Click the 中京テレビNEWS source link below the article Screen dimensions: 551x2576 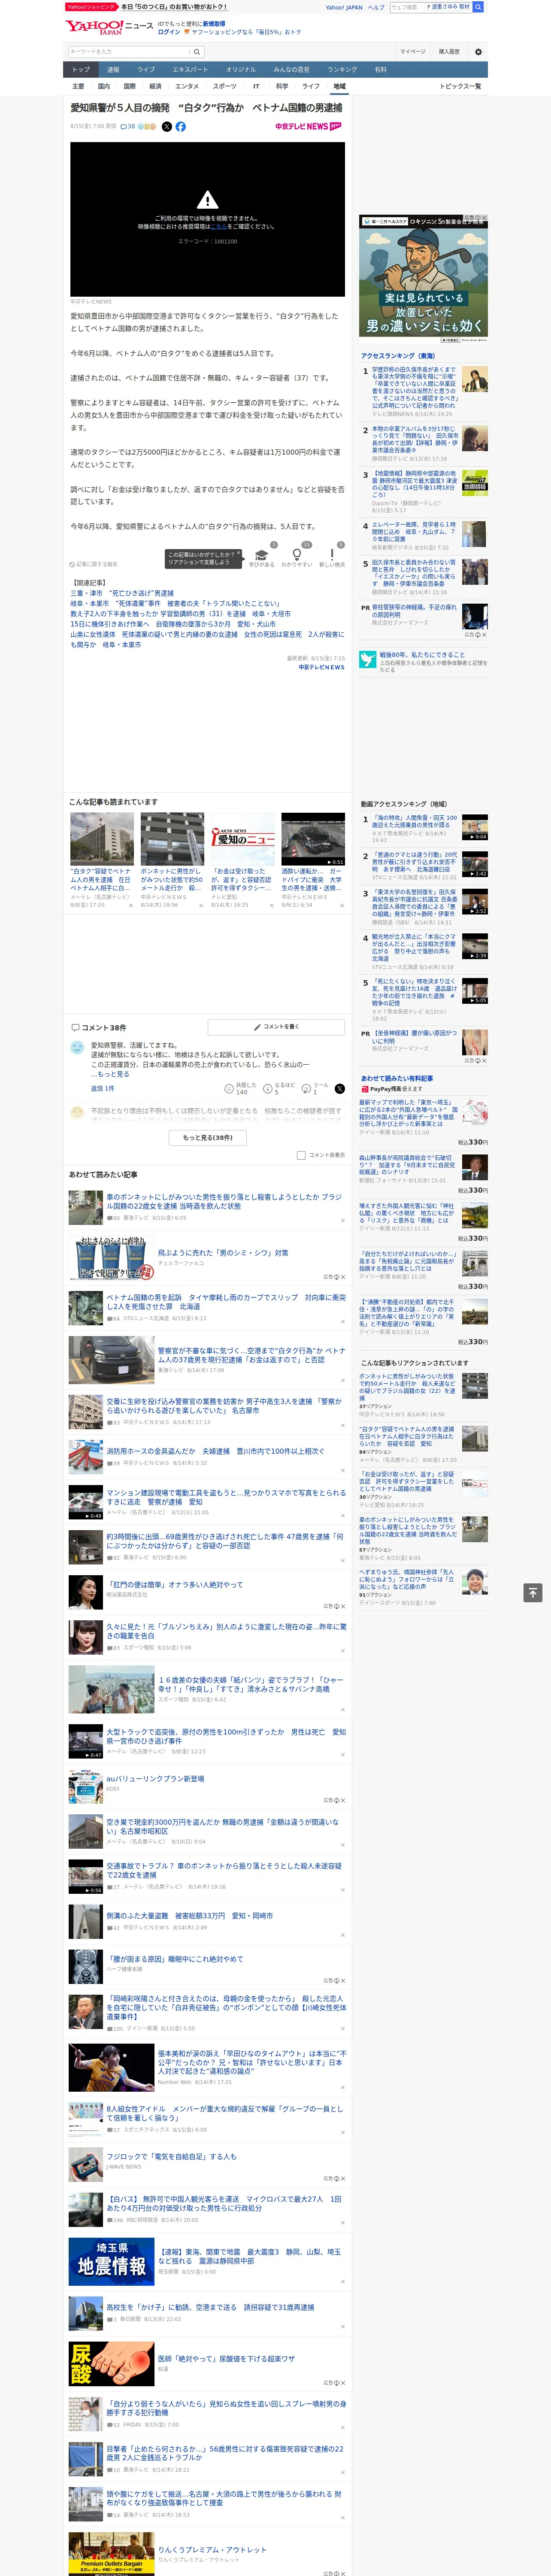pyautogui.click(x=321, y=667)
